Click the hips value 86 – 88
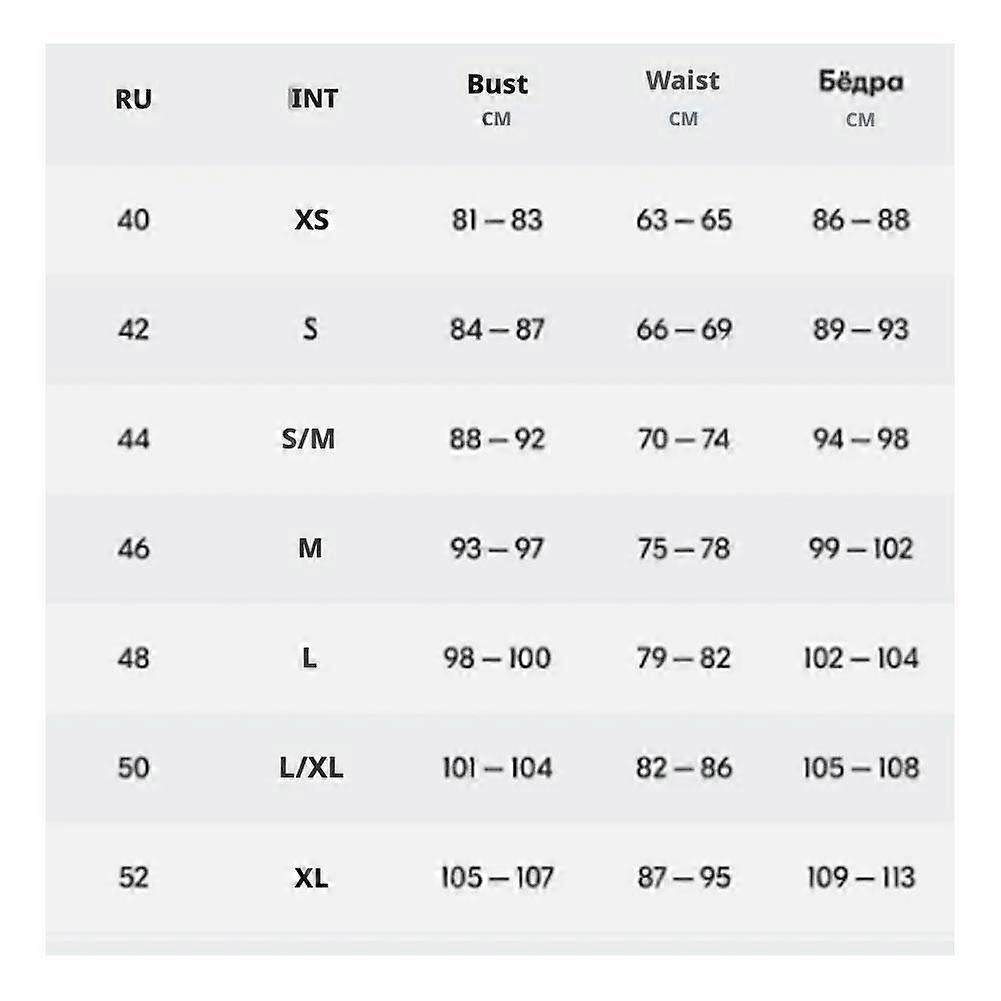Screen dimensions: 1001x1001 coord(861,220)
